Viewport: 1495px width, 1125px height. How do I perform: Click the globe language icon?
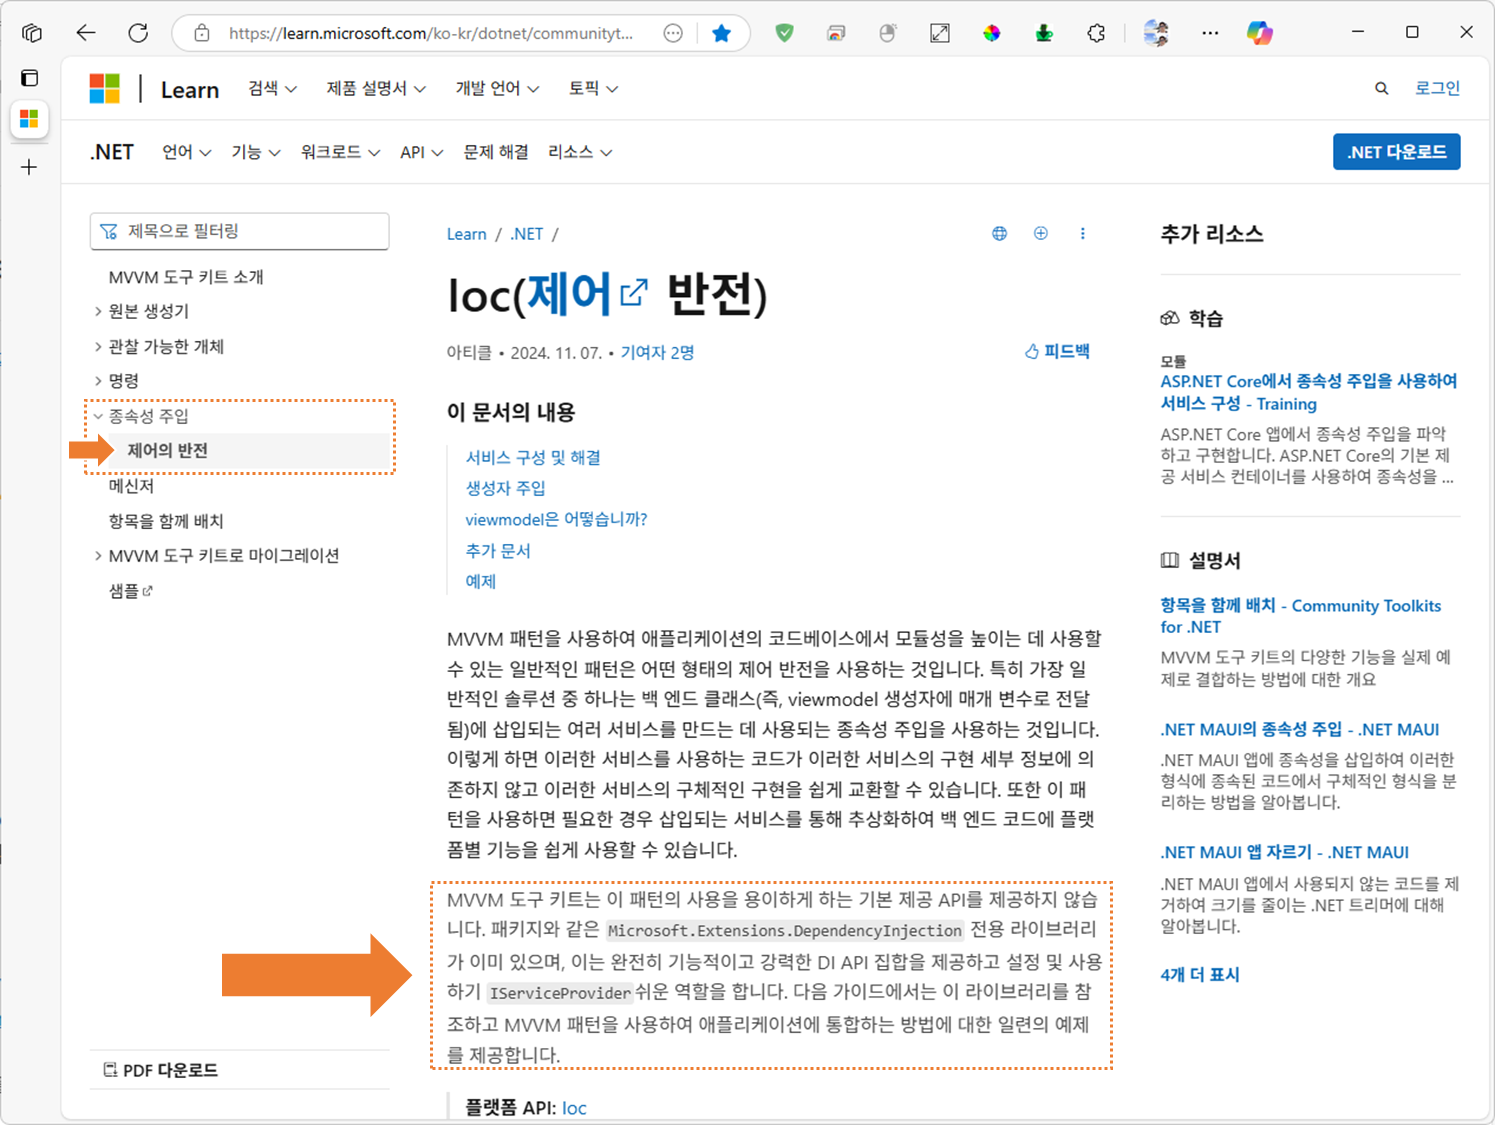(x=999, y=233)
